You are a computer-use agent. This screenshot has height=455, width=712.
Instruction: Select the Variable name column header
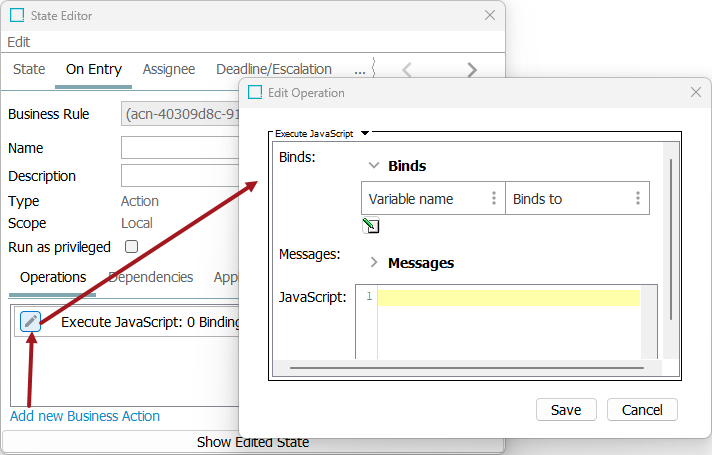433,198
